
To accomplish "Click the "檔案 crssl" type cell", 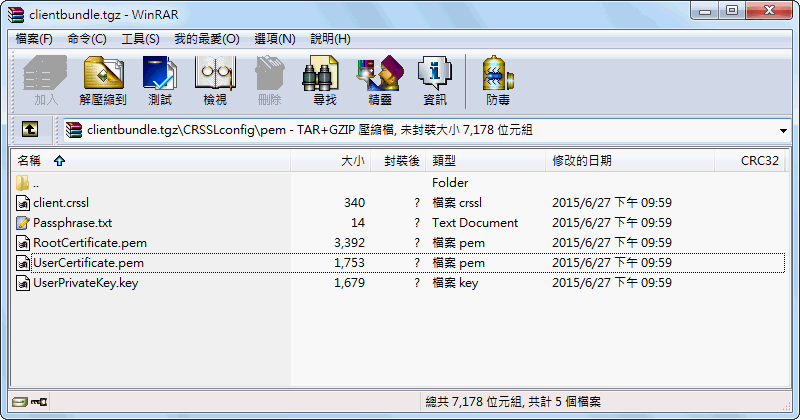I will (457, 203).
